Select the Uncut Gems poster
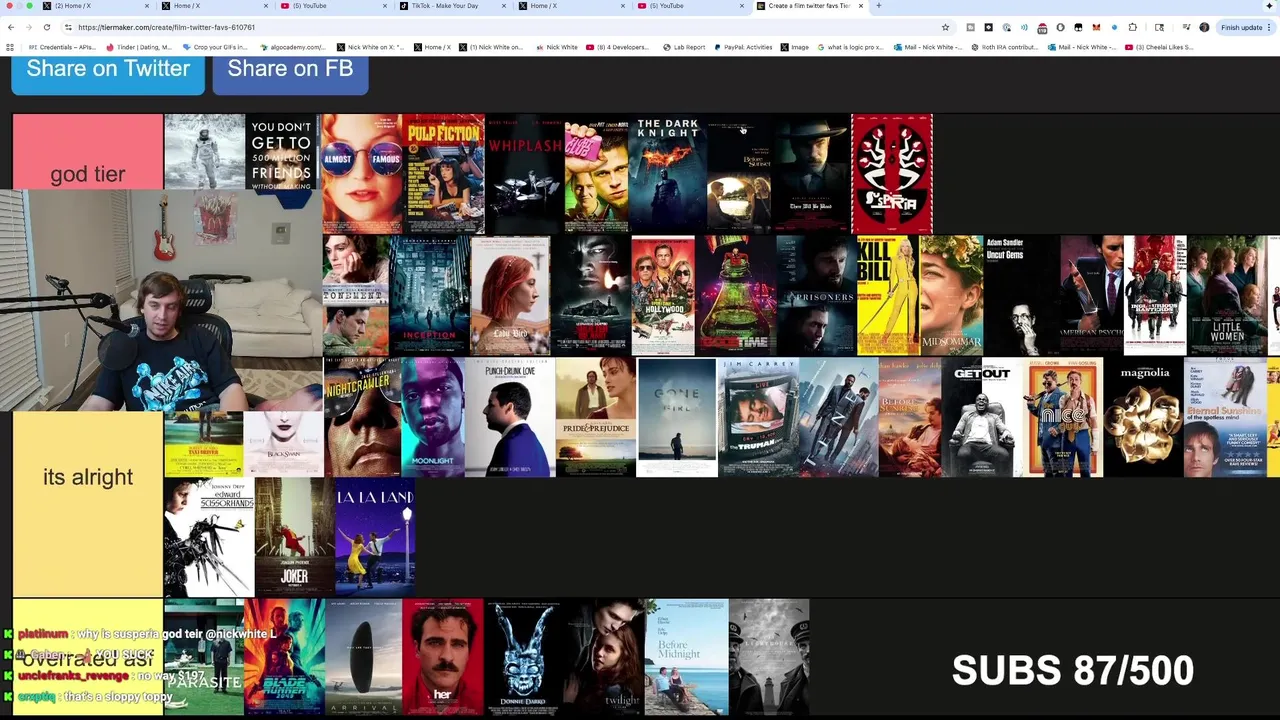 tap(1022, 296)
